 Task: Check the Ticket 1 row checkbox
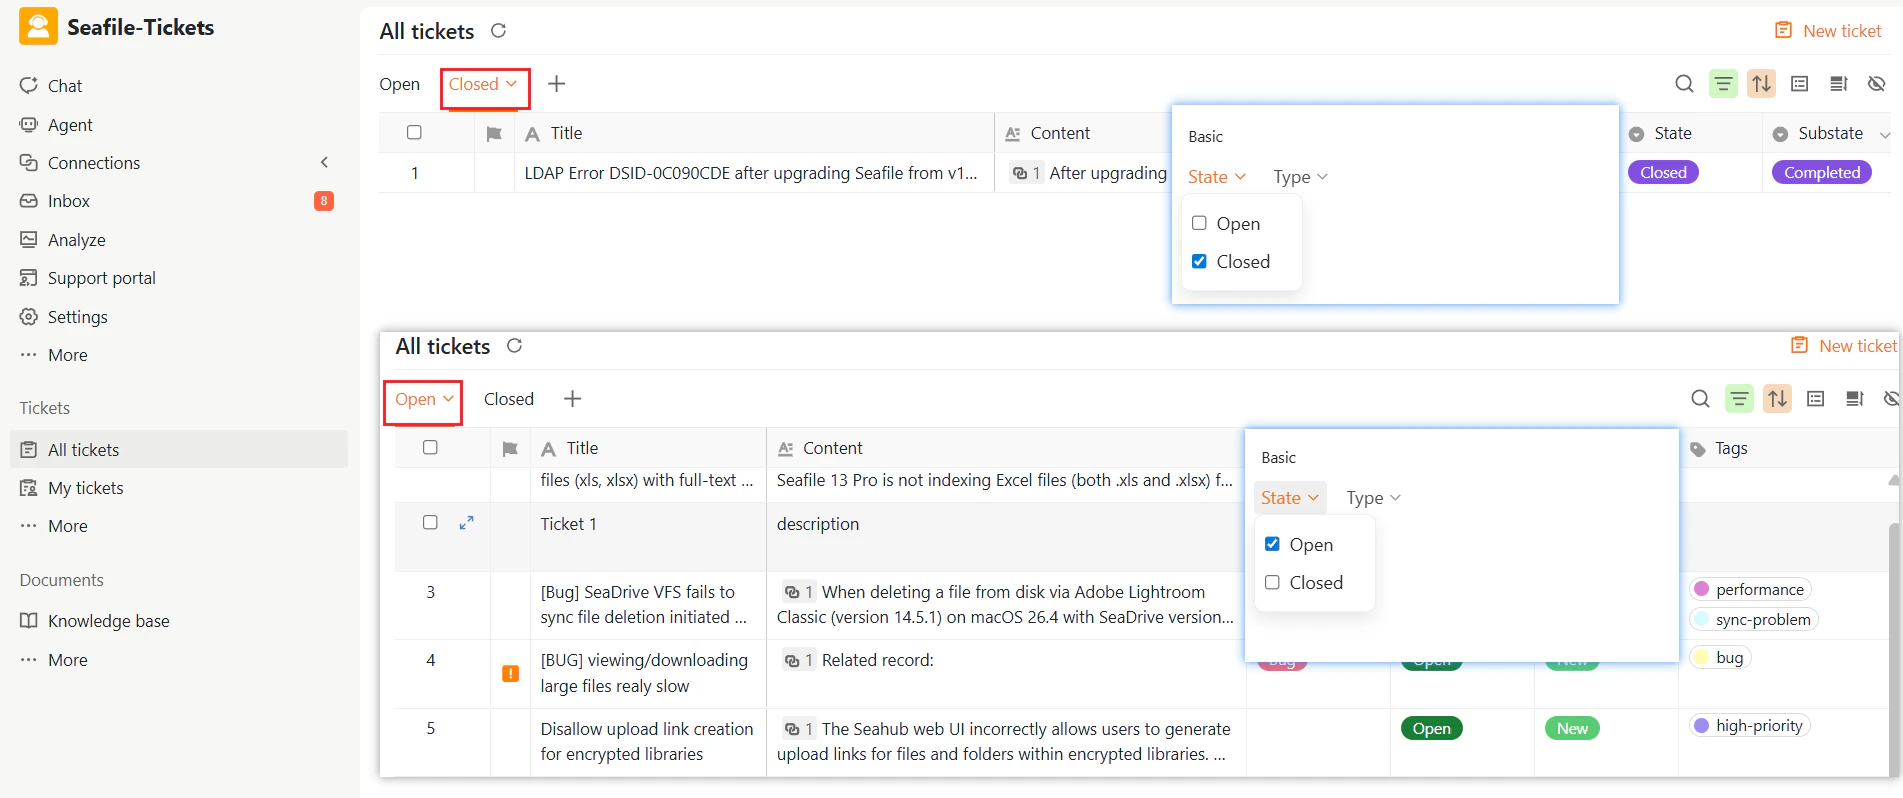[430, 522]
